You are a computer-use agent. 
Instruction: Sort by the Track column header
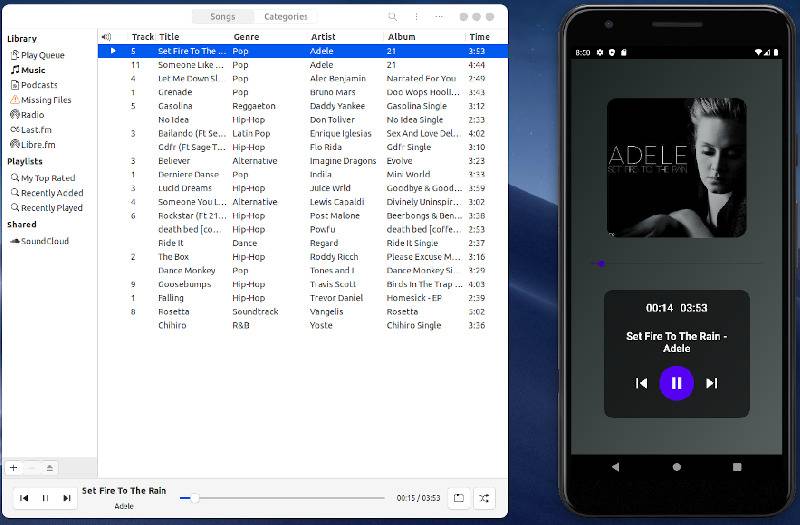pos(142,37)
